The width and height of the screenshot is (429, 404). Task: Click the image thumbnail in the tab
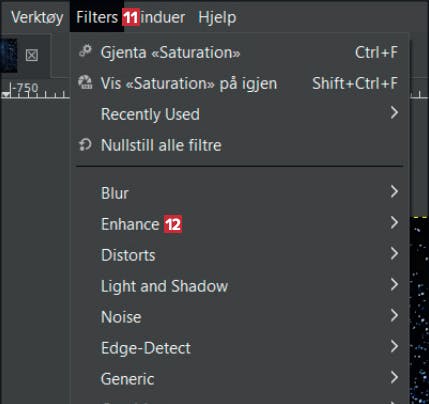[9, 55]
